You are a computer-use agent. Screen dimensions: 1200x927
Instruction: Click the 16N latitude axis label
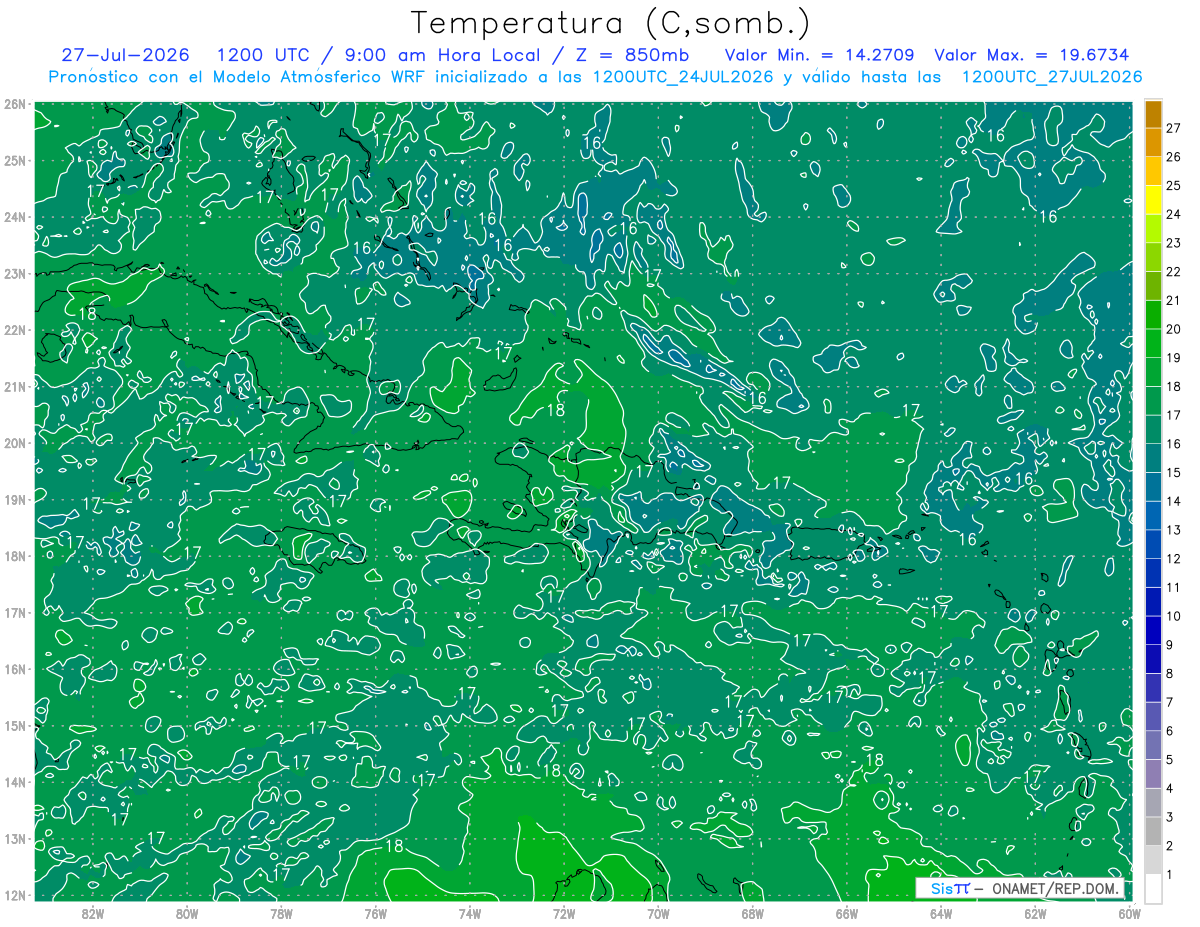(x=15, y=669)
